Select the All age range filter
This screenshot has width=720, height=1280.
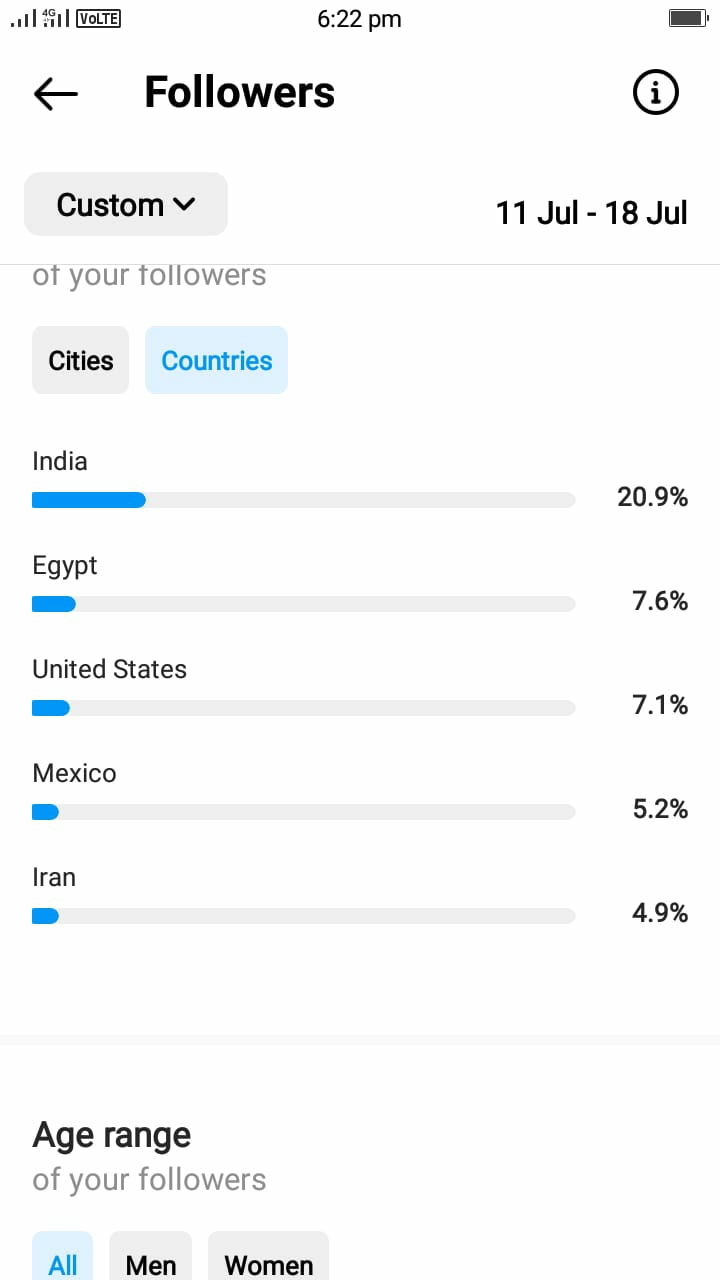coord(63,1258)
